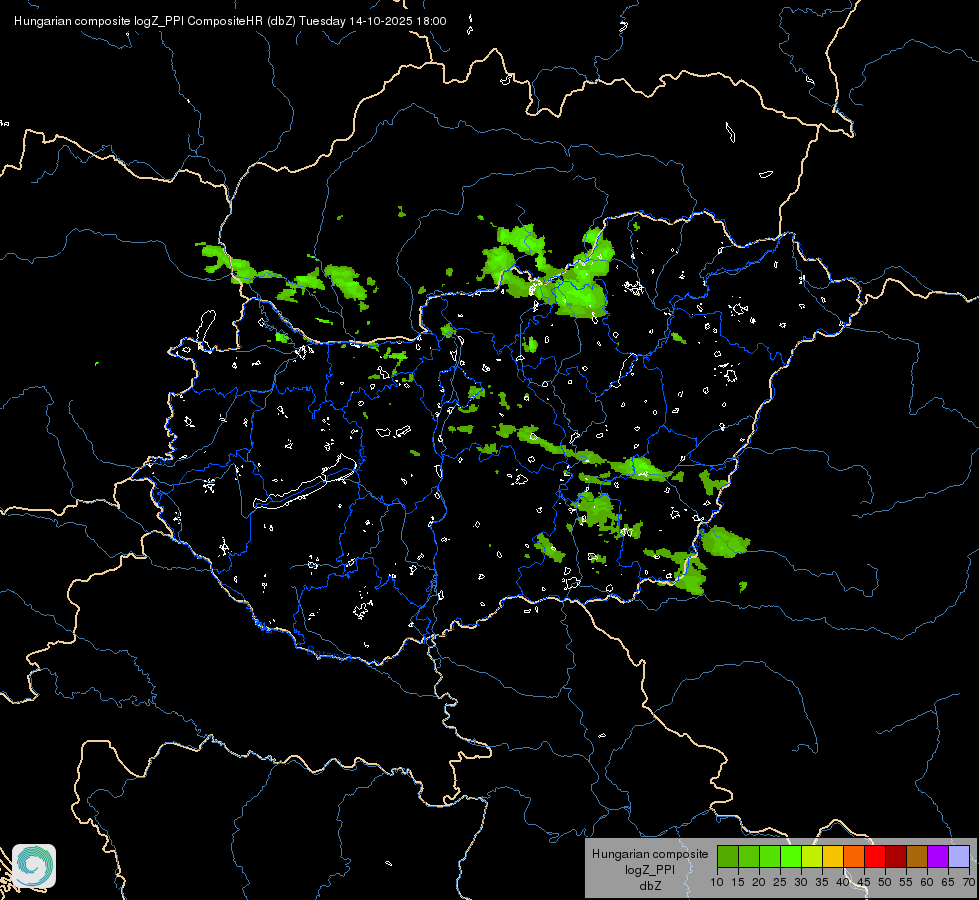Select the 65-70 dBZ lavender swatch
This screenshot has width=979, height=900.
(x=959, y=856)
